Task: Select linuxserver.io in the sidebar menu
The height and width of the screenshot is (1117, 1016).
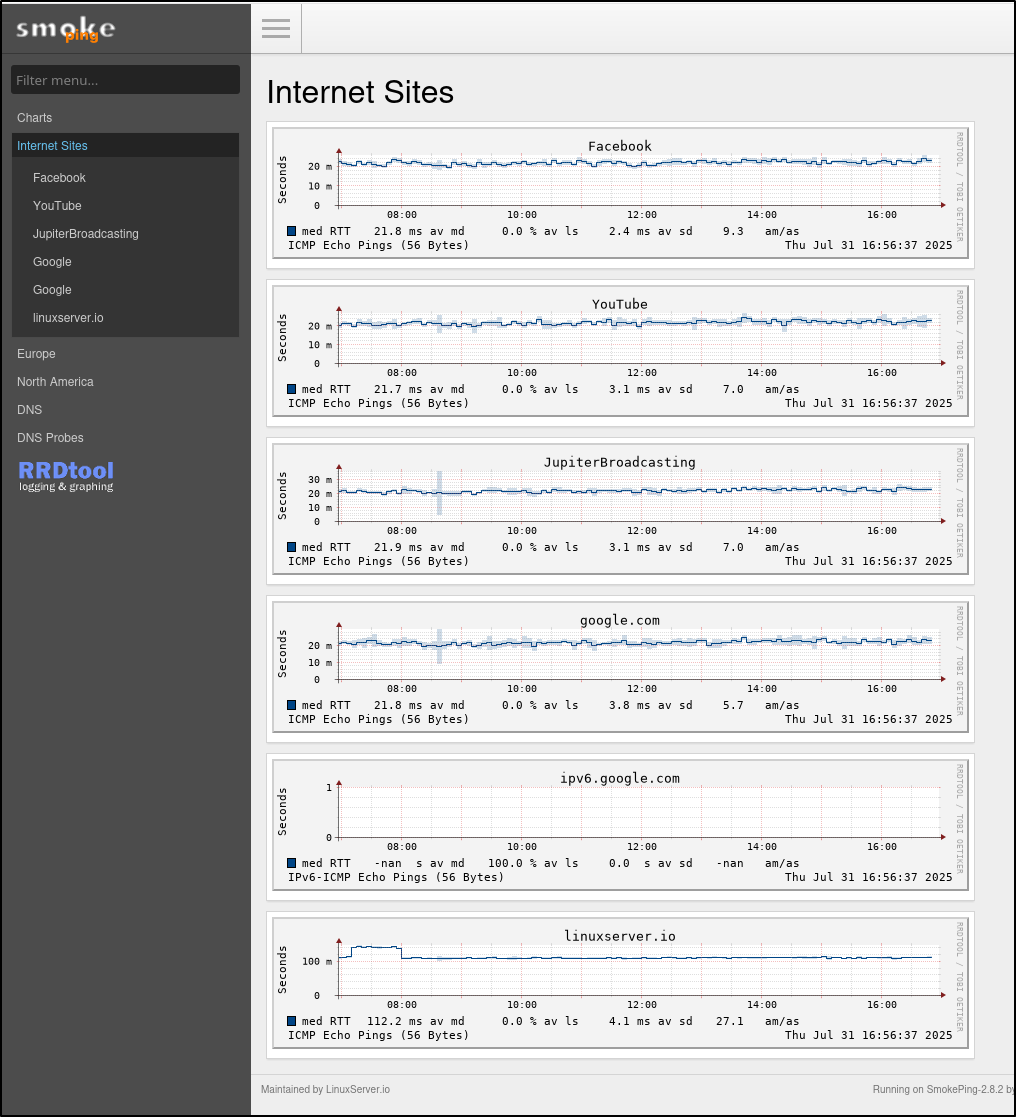Action: click(x=68, y=318)
